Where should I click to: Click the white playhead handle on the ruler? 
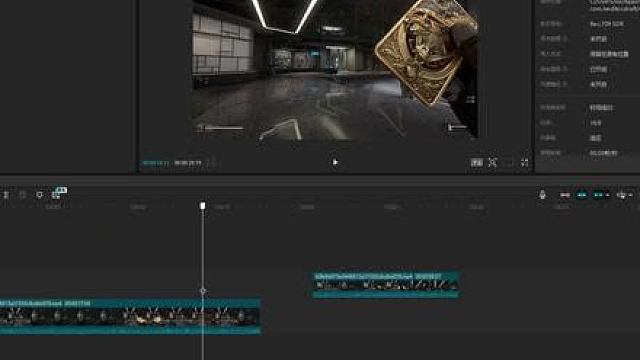click(202, 206)
